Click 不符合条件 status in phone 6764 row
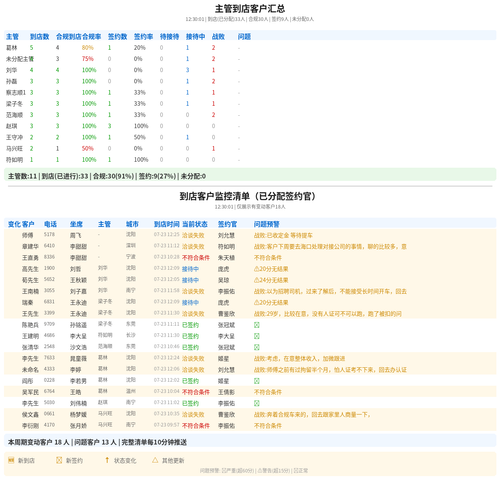The height and width of the screenshot is (493, 500). [196, 392]
